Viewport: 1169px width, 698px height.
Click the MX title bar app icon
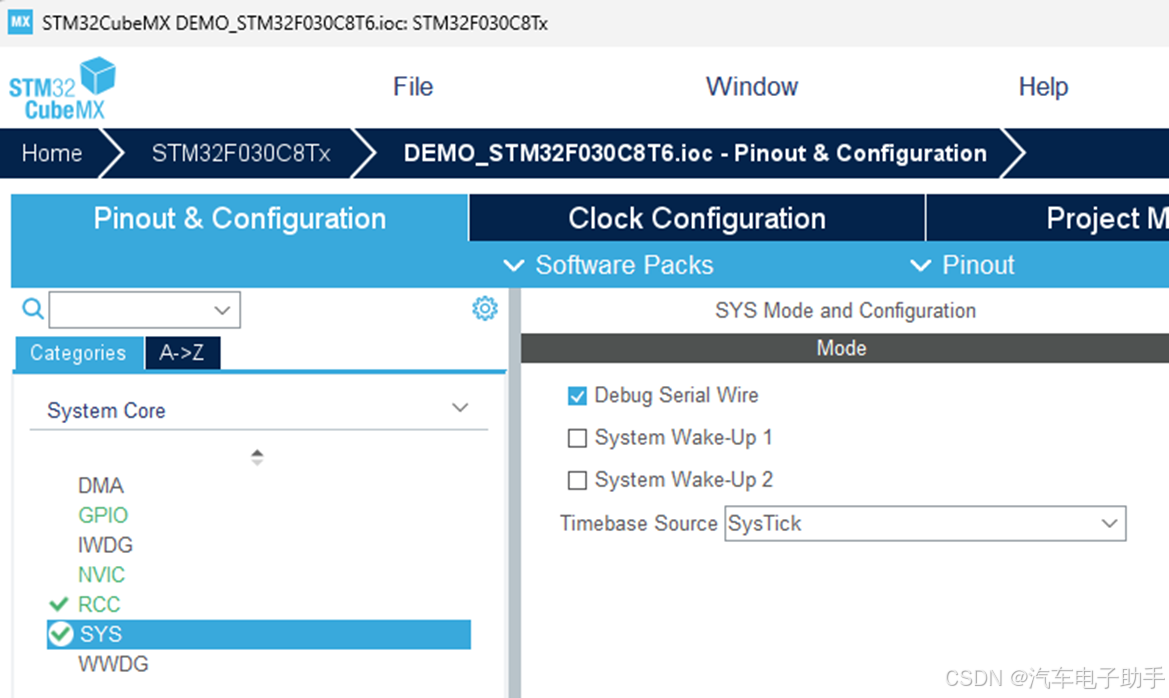click(20, 22)
